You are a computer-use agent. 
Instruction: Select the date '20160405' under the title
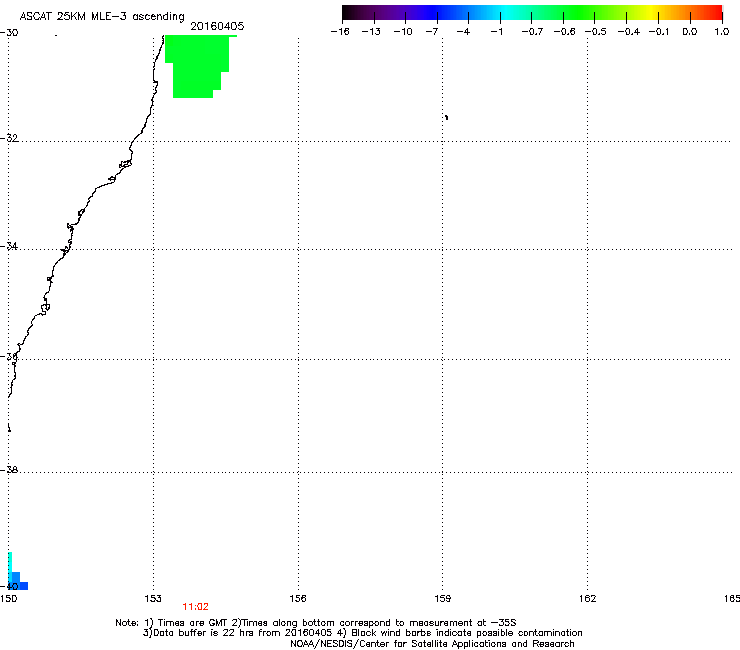coord(217,26)
